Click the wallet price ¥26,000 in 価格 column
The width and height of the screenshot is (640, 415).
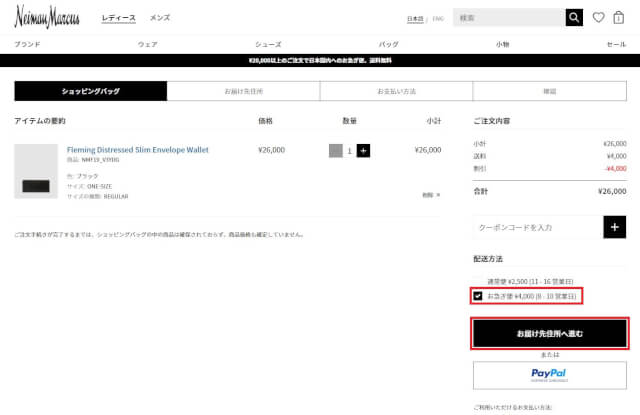271,150
